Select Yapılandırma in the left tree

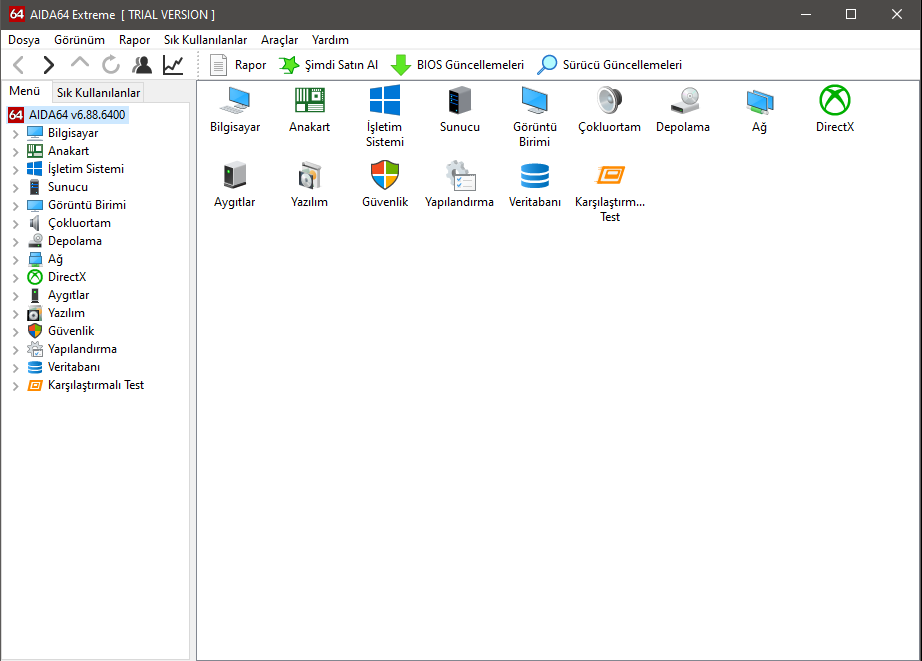pos(82,349)
